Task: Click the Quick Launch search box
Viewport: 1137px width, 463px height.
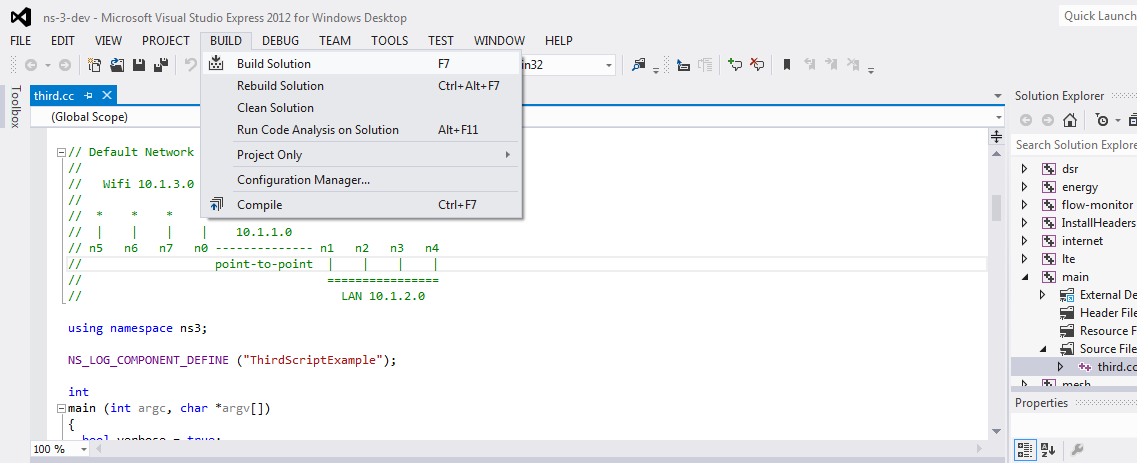Action: click(x=1098, y=16)
